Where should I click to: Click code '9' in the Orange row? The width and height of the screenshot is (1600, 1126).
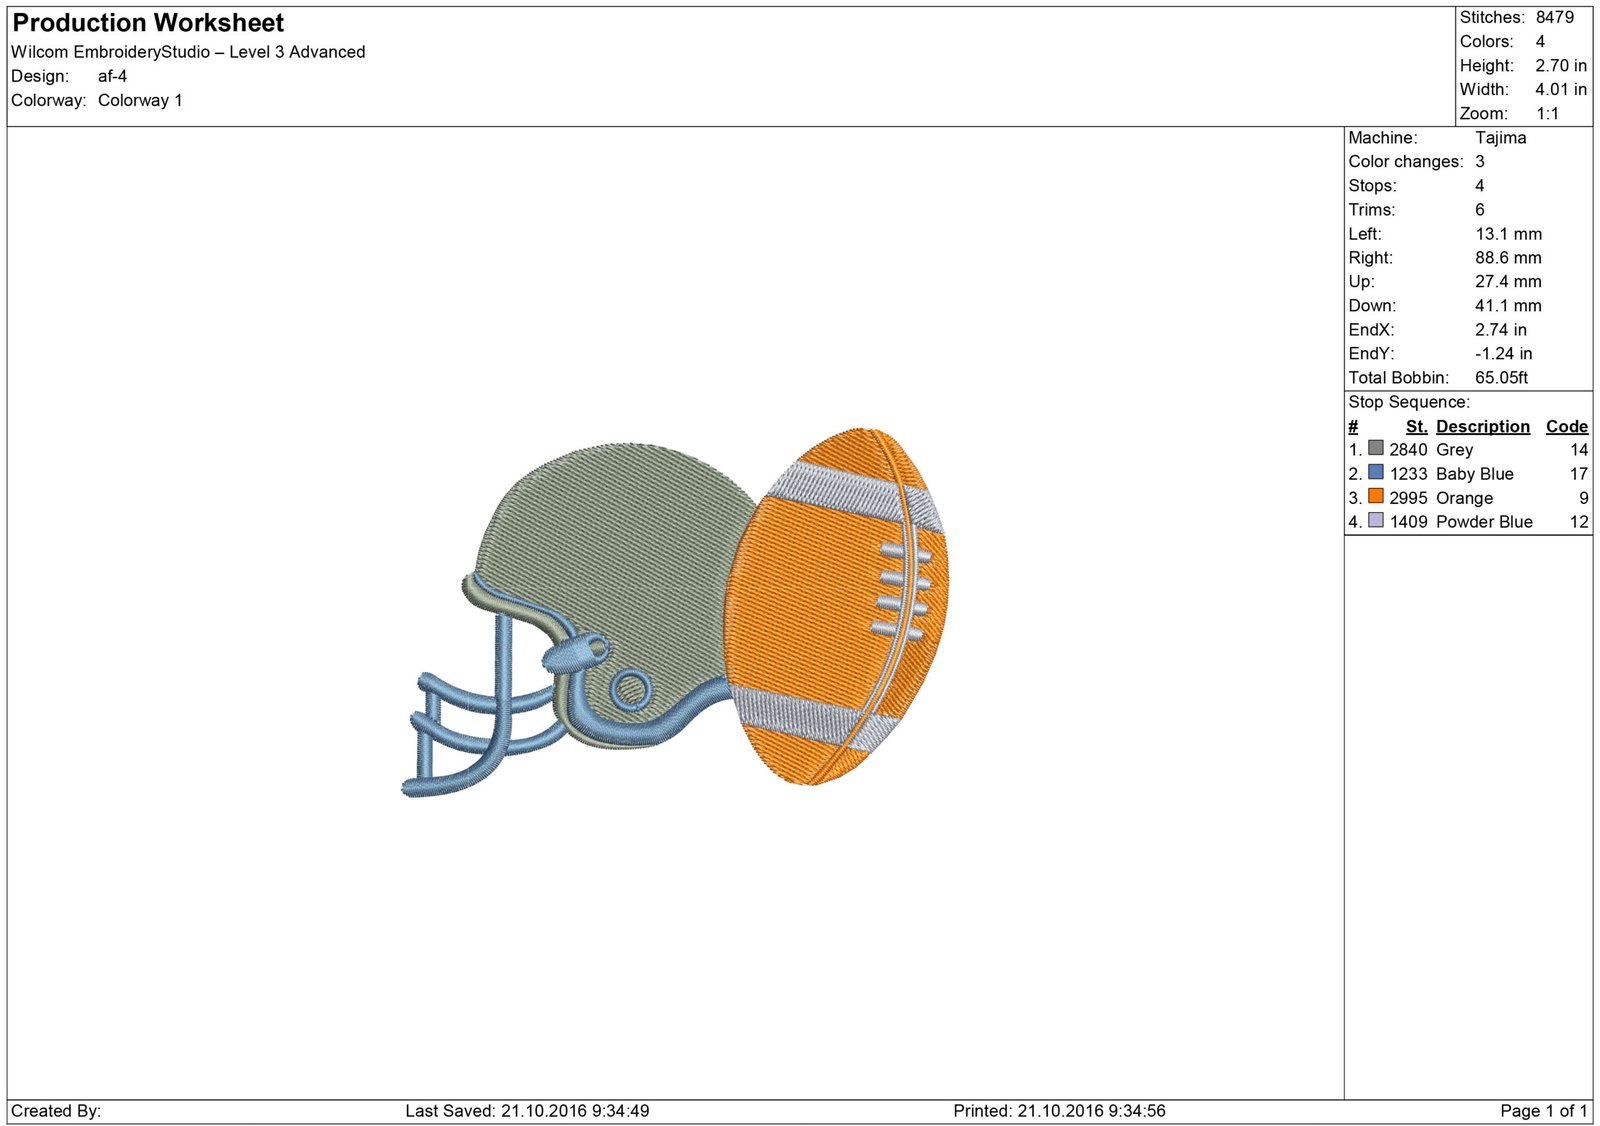[x=1584, y=498]
